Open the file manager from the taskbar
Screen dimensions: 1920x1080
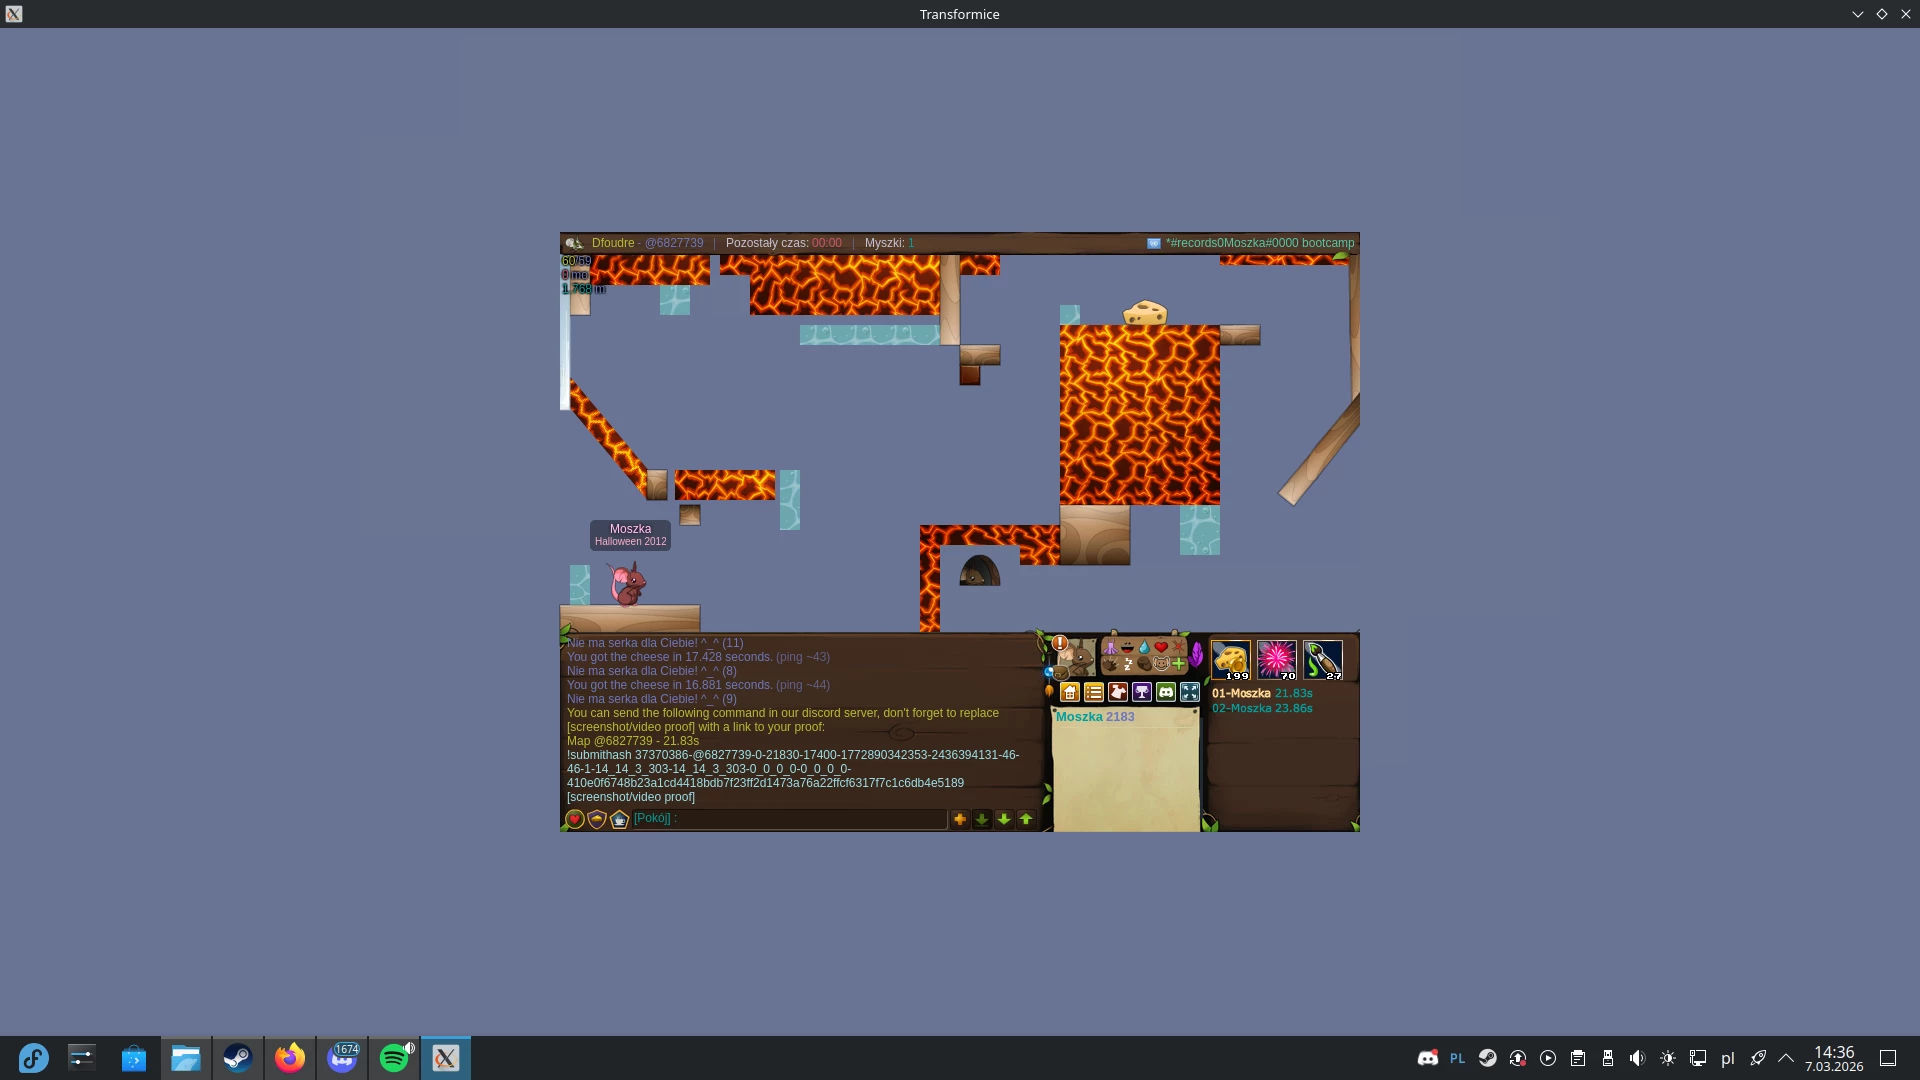click(186, 1058)
